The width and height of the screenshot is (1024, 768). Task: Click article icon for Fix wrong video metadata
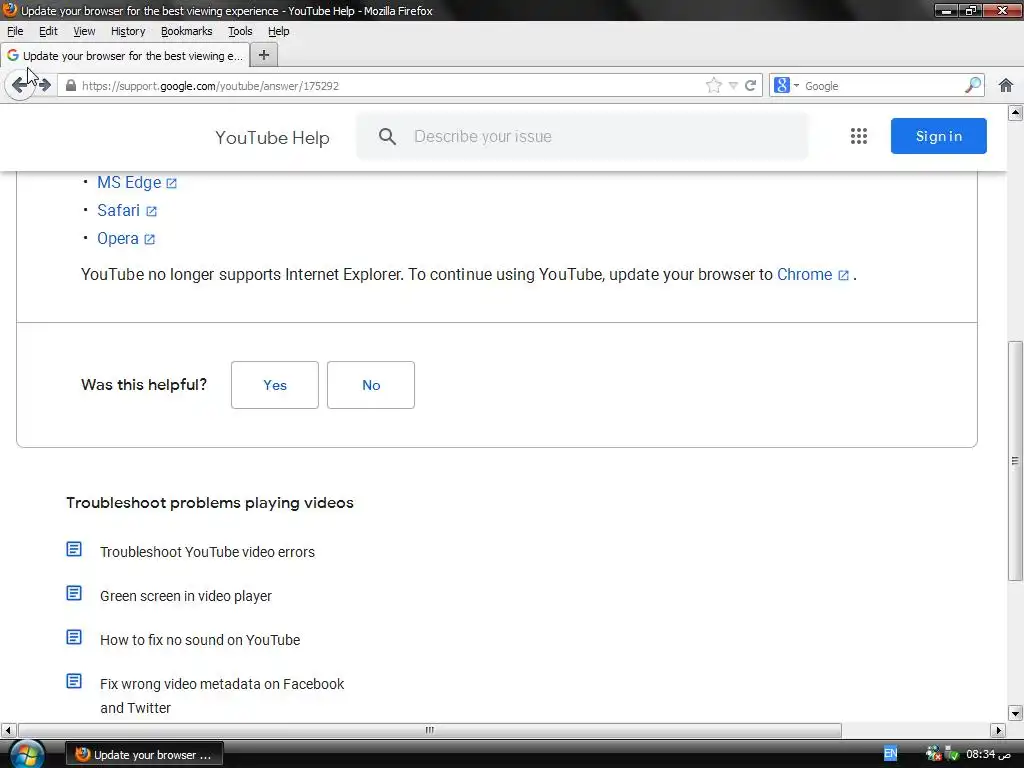tap(74, 681)
